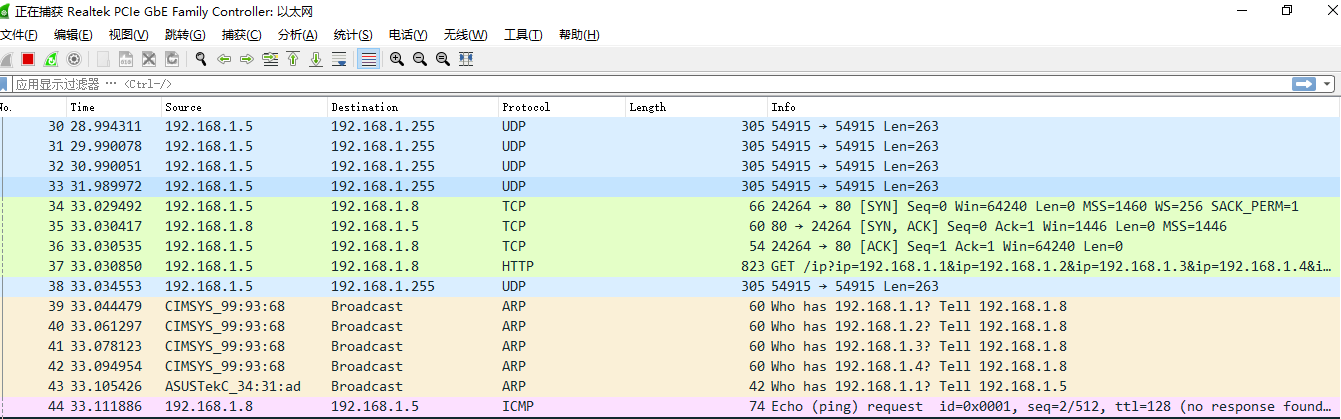Go forward to next packet arrow
1341x419 pixels.
point(246,59)
